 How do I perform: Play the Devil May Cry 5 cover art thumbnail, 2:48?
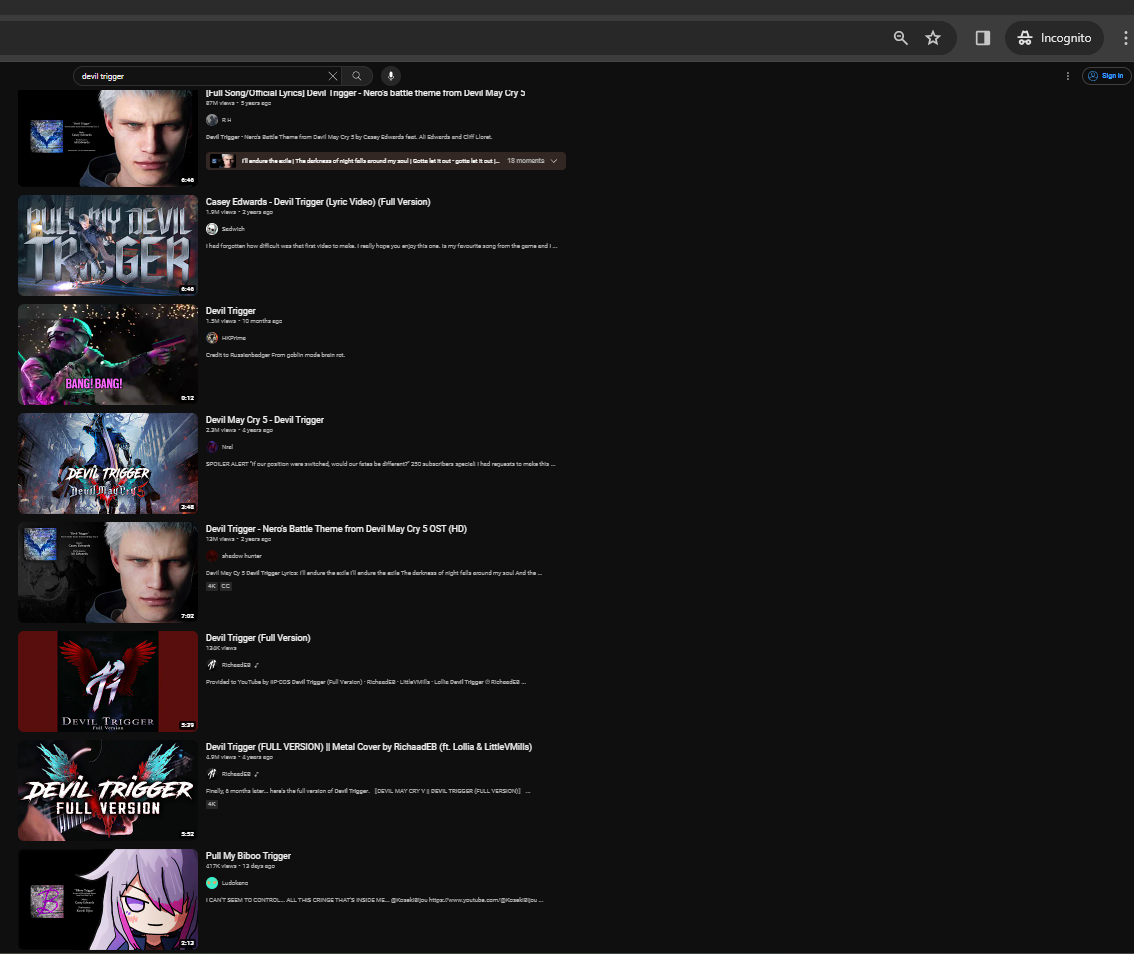pos(108,464)
